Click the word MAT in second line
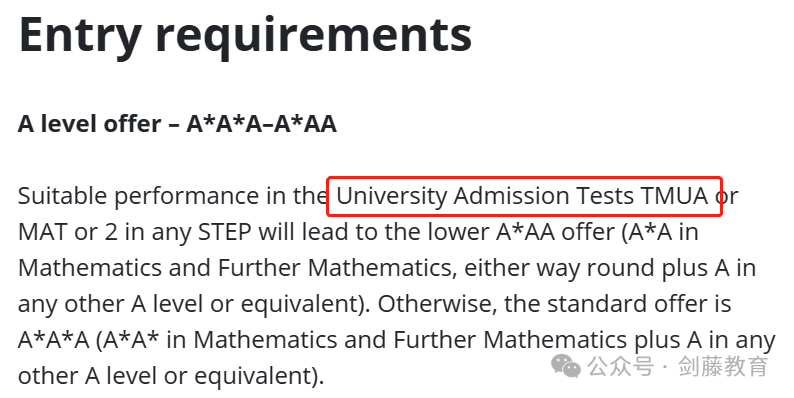Viewport: 794px width, 398px height. pyautogui.click(x=43, y=232)
